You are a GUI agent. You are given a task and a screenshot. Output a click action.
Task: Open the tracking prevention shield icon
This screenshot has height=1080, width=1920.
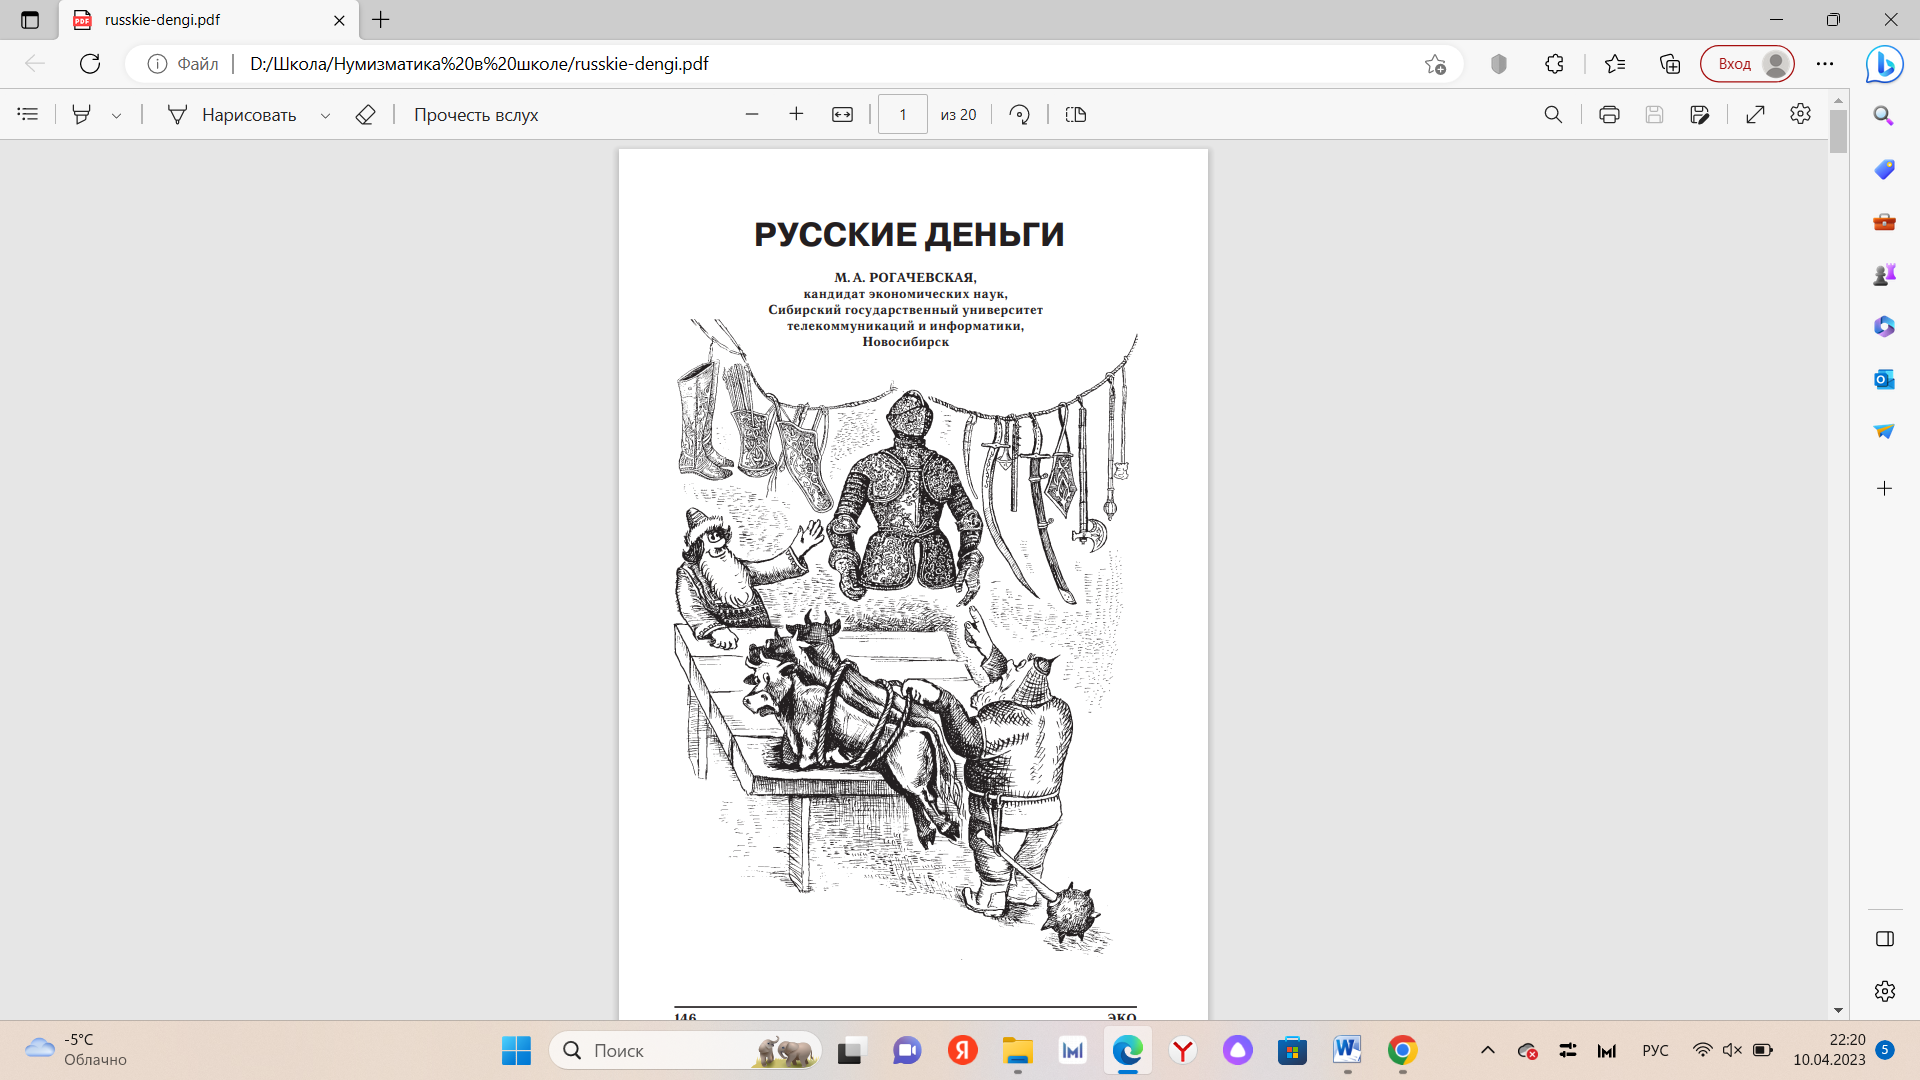pos(1498,64)
